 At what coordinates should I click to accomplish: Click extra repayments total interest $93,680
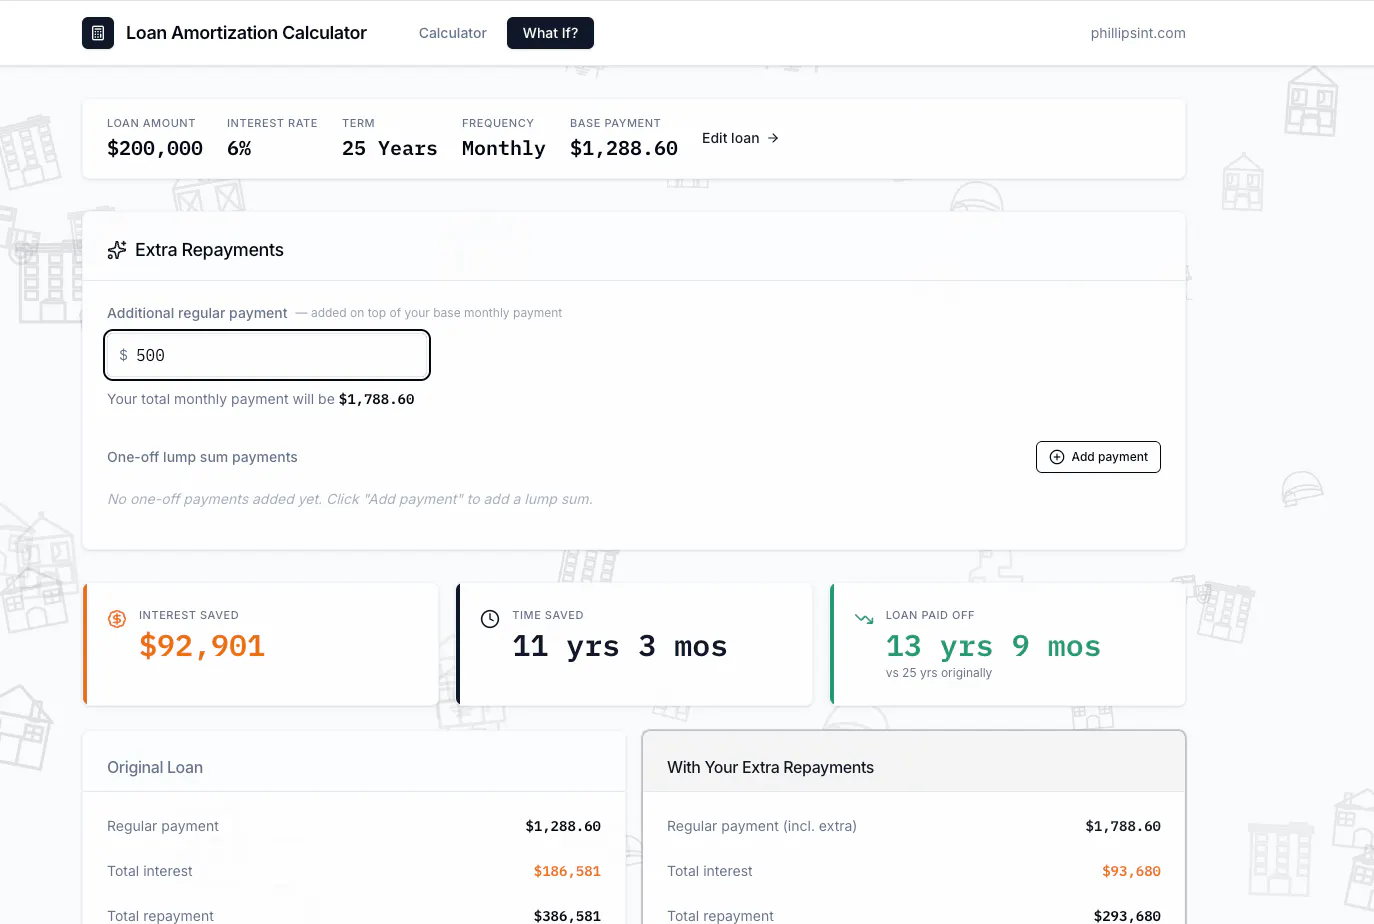click(1131, 871)
